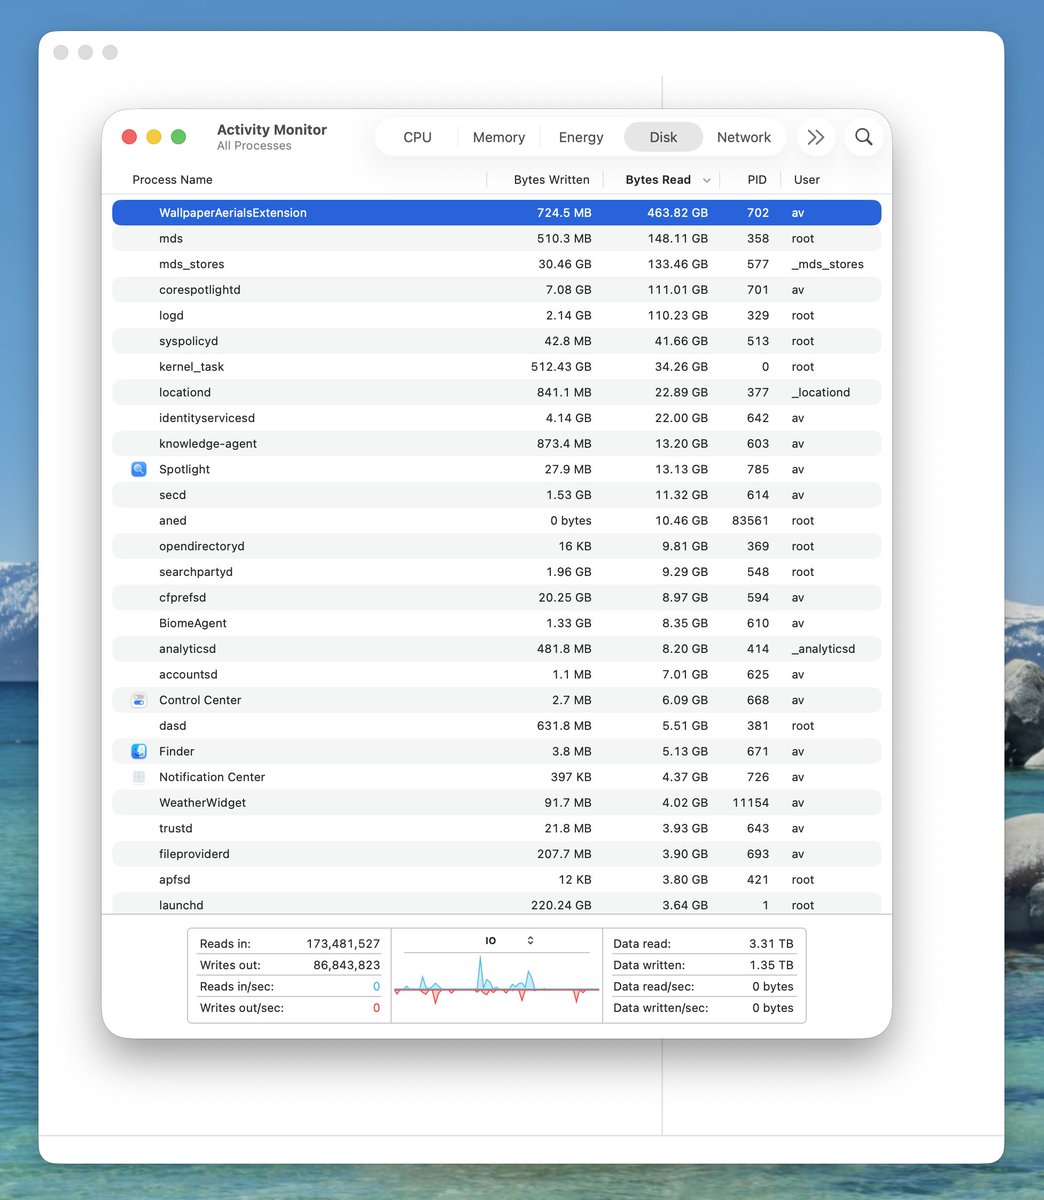
Task: Click the Reads in count 173,481,527
Action: (x=343, y=944)
